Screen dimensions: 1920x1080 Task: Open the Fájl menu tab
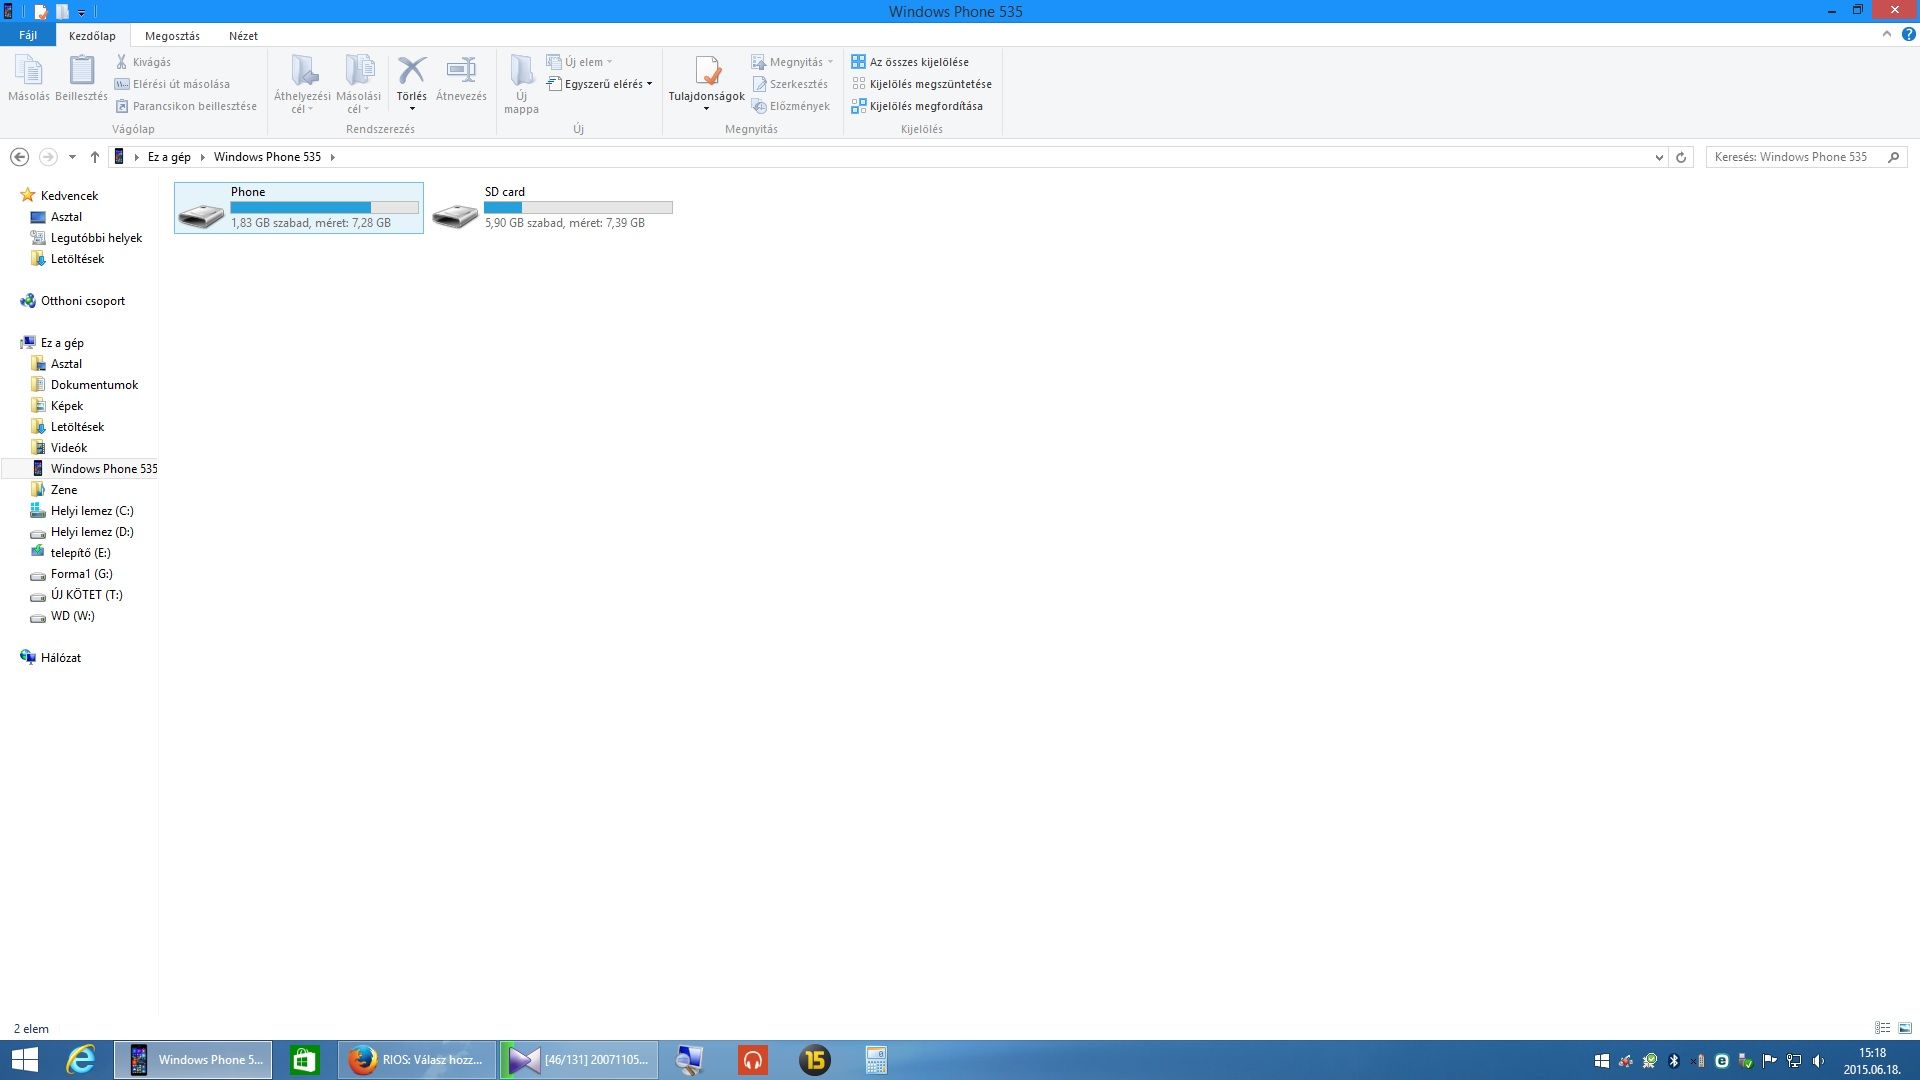28,35
